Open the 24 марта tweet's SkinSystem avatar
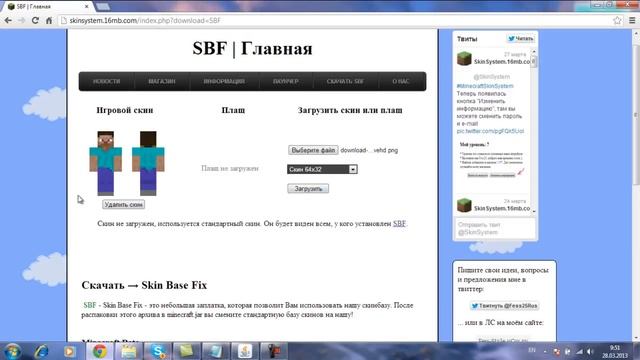Screen dimensions: 640x360 464,205
